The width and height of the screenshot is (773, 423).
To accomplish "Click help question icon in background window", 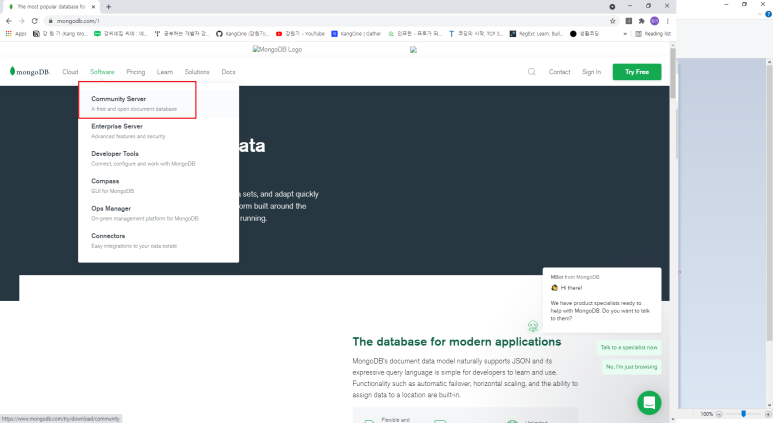I will pyautogui.click(x=768, y=14).
